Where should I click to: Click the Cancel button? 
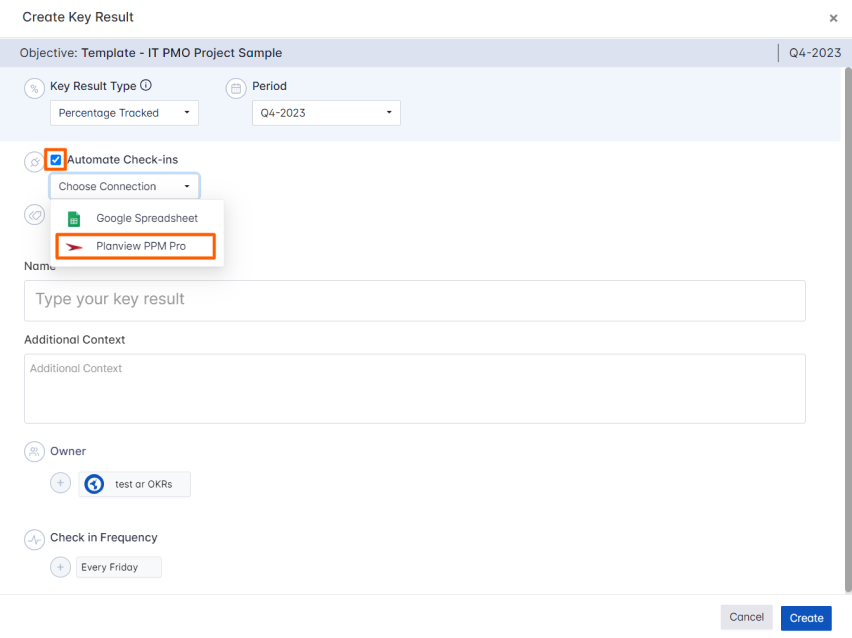coord(746,617)
